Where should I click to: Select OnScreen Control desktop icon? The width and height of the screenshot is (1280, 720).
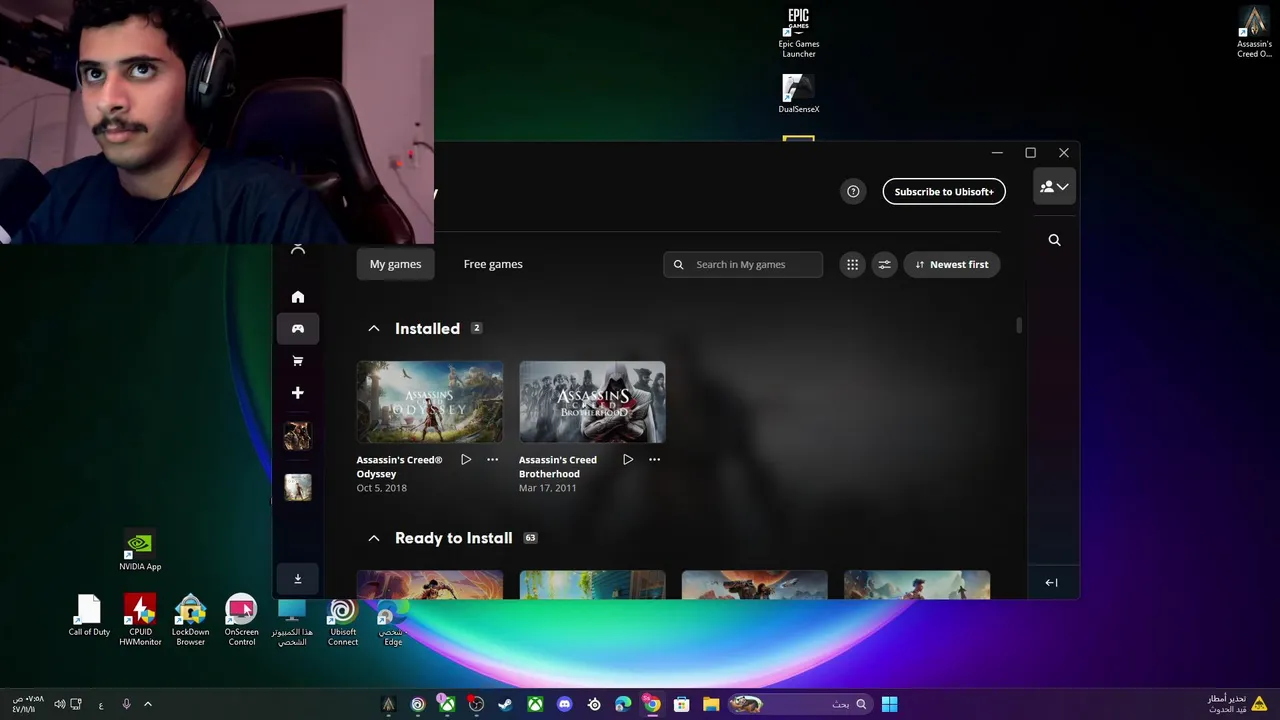(241, 620)
